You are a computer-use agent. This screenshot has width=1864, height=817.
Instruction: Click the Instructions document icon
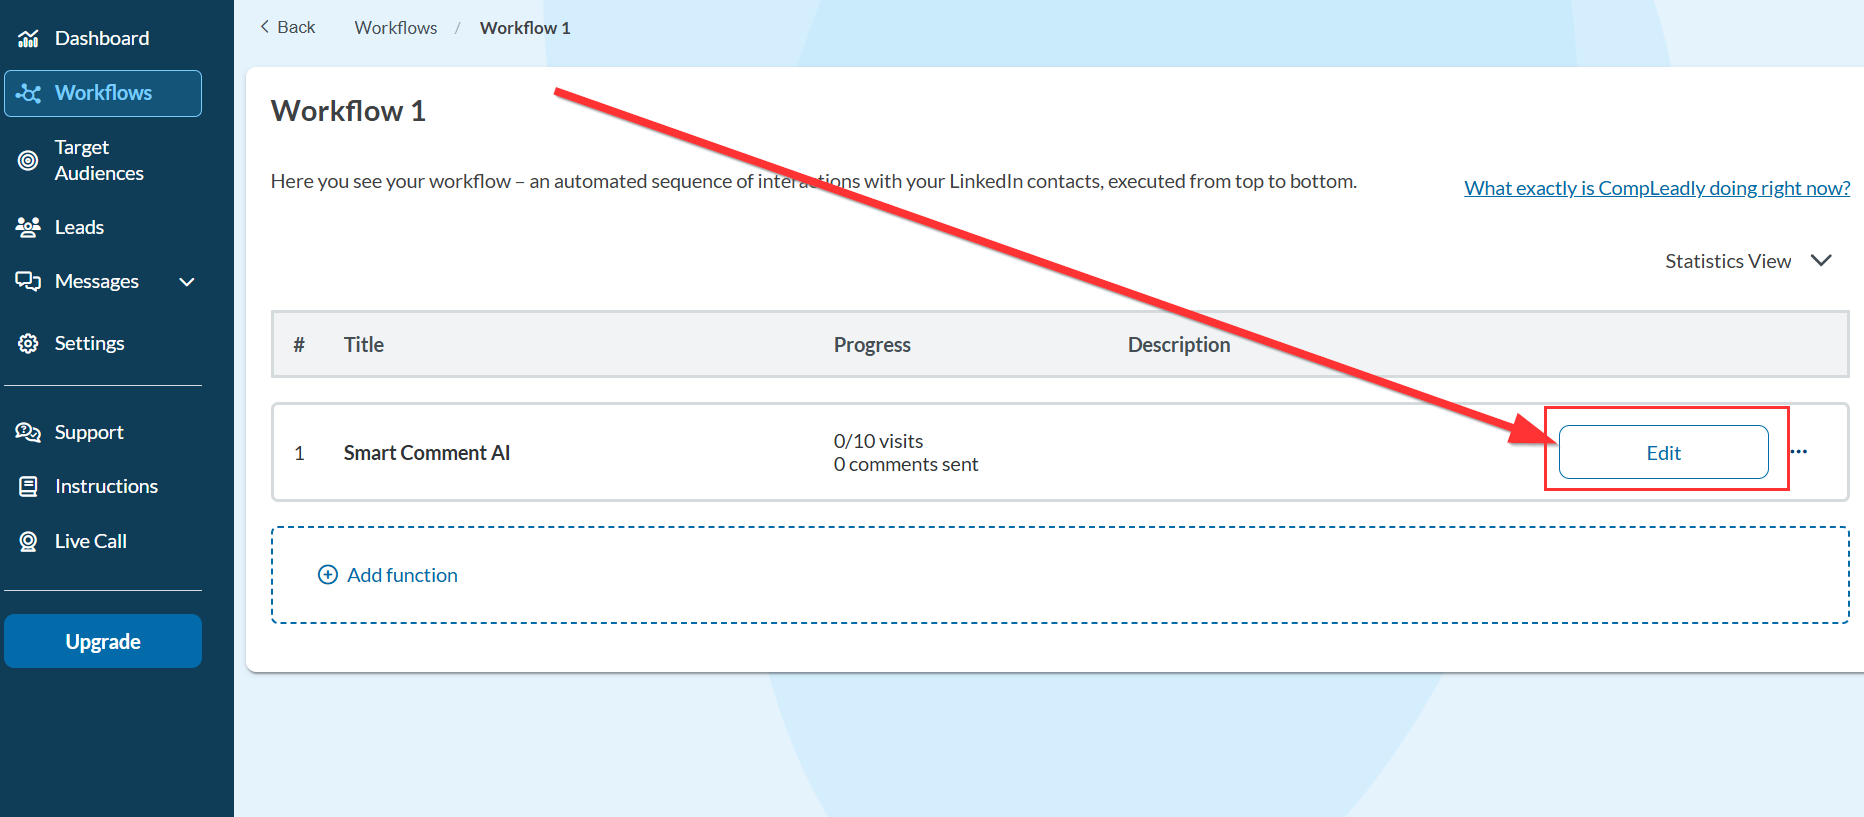click(x=28, y=486)
